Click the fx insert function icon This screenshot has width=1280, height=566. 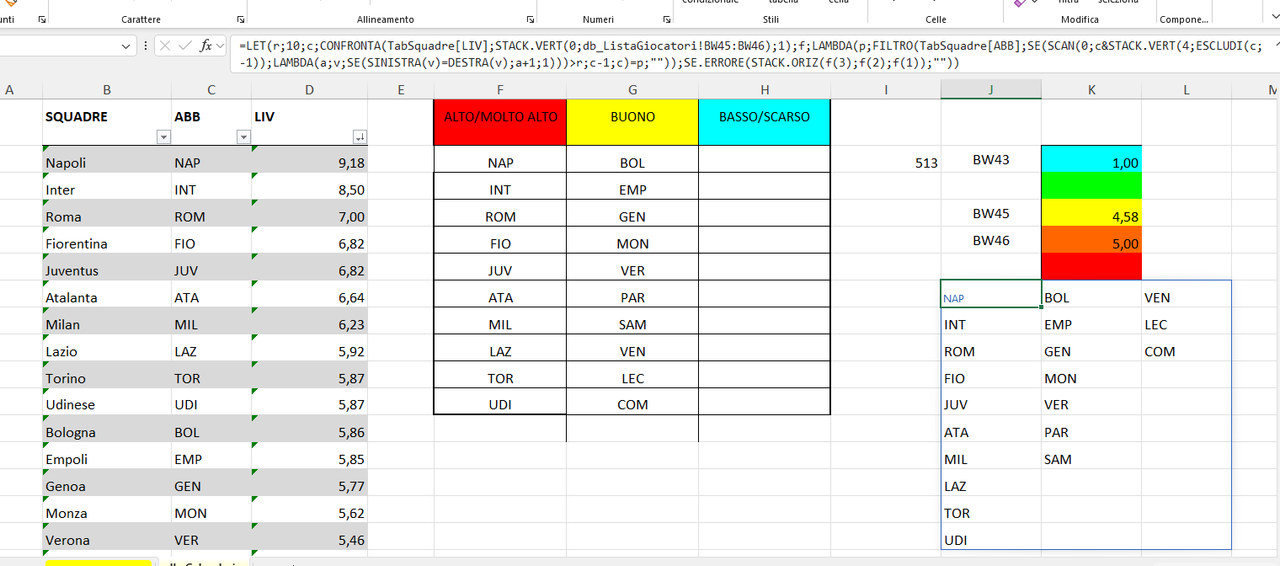[206, 46]
